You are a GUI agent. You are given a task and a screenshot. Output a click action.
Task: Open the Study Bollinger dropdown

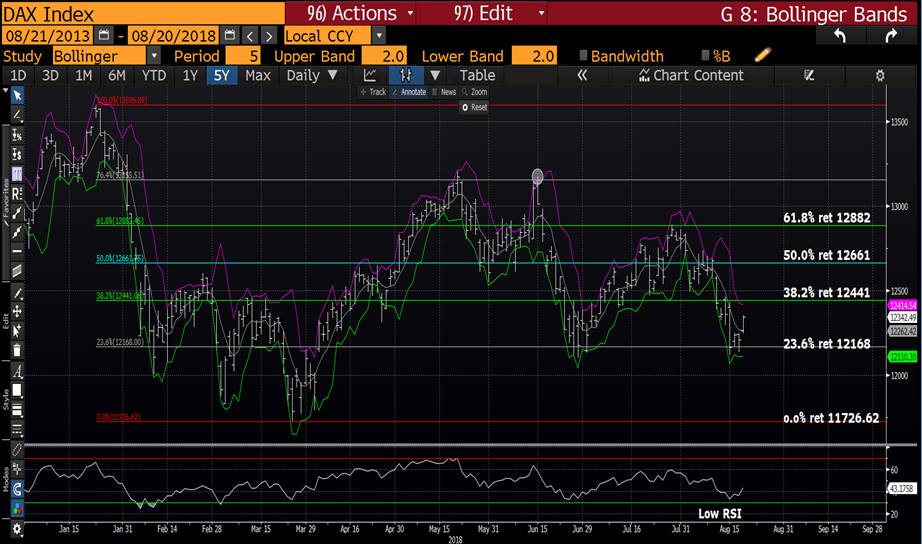[x=153, y=56]
